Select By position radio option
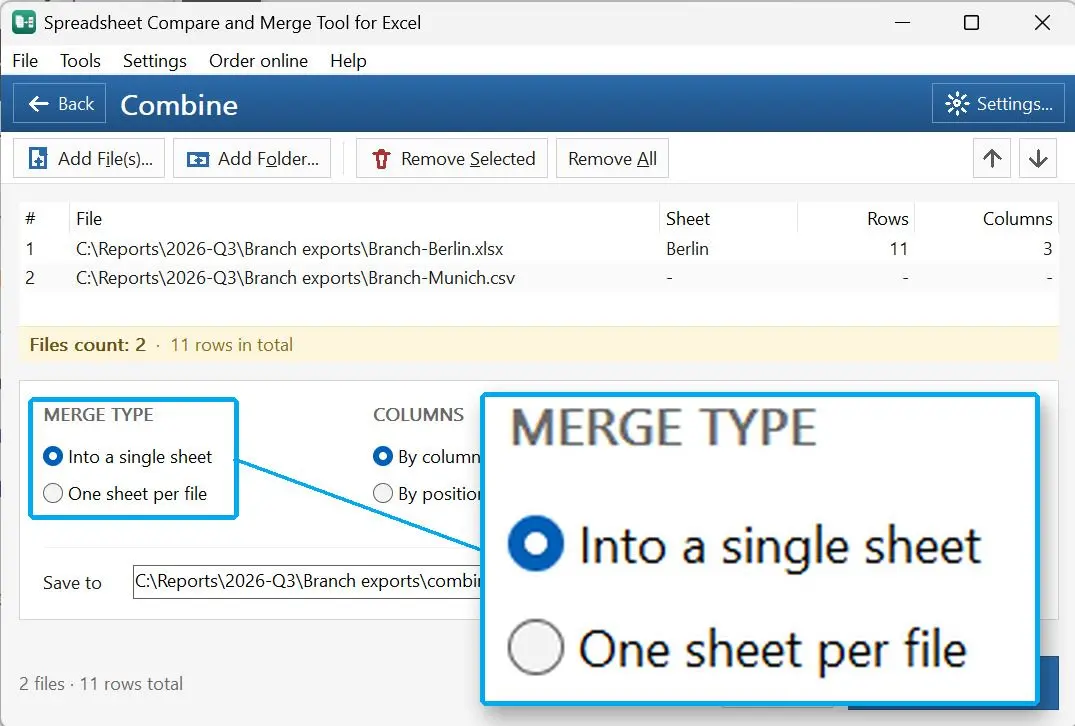Screen dimensions: 1075x726 pos(426,494)
